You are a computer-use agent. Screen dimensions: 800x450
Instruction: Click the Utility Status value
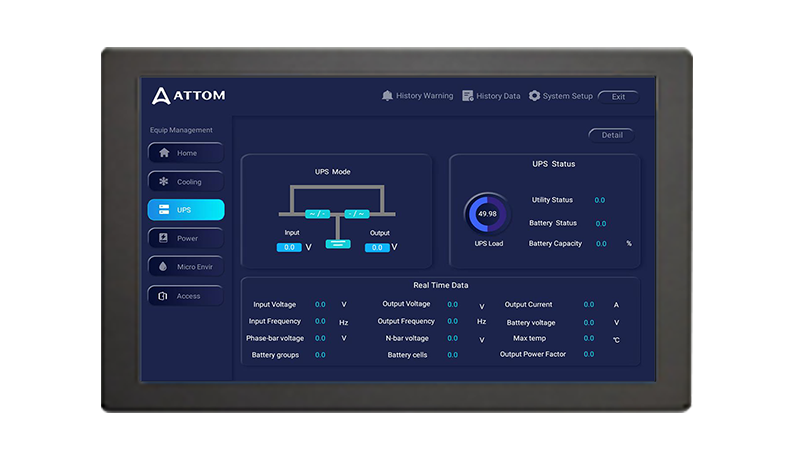pyautogui.click(x=600, y=200)
